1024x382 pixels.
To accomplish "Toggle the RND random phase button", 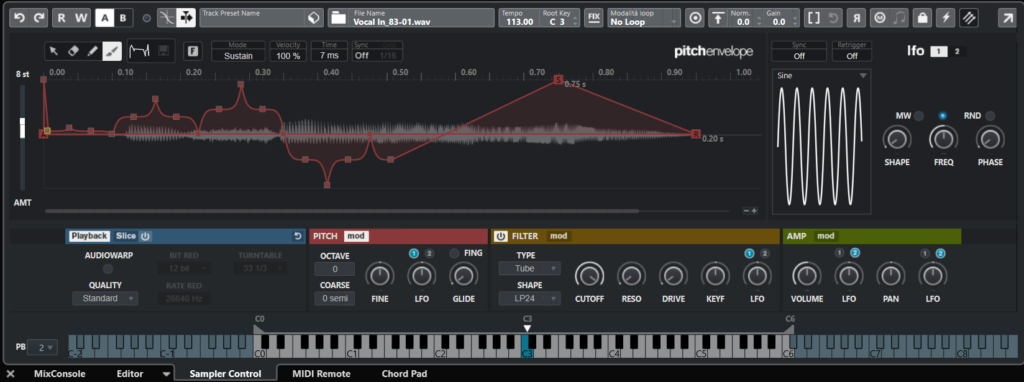I will (991, 116).
